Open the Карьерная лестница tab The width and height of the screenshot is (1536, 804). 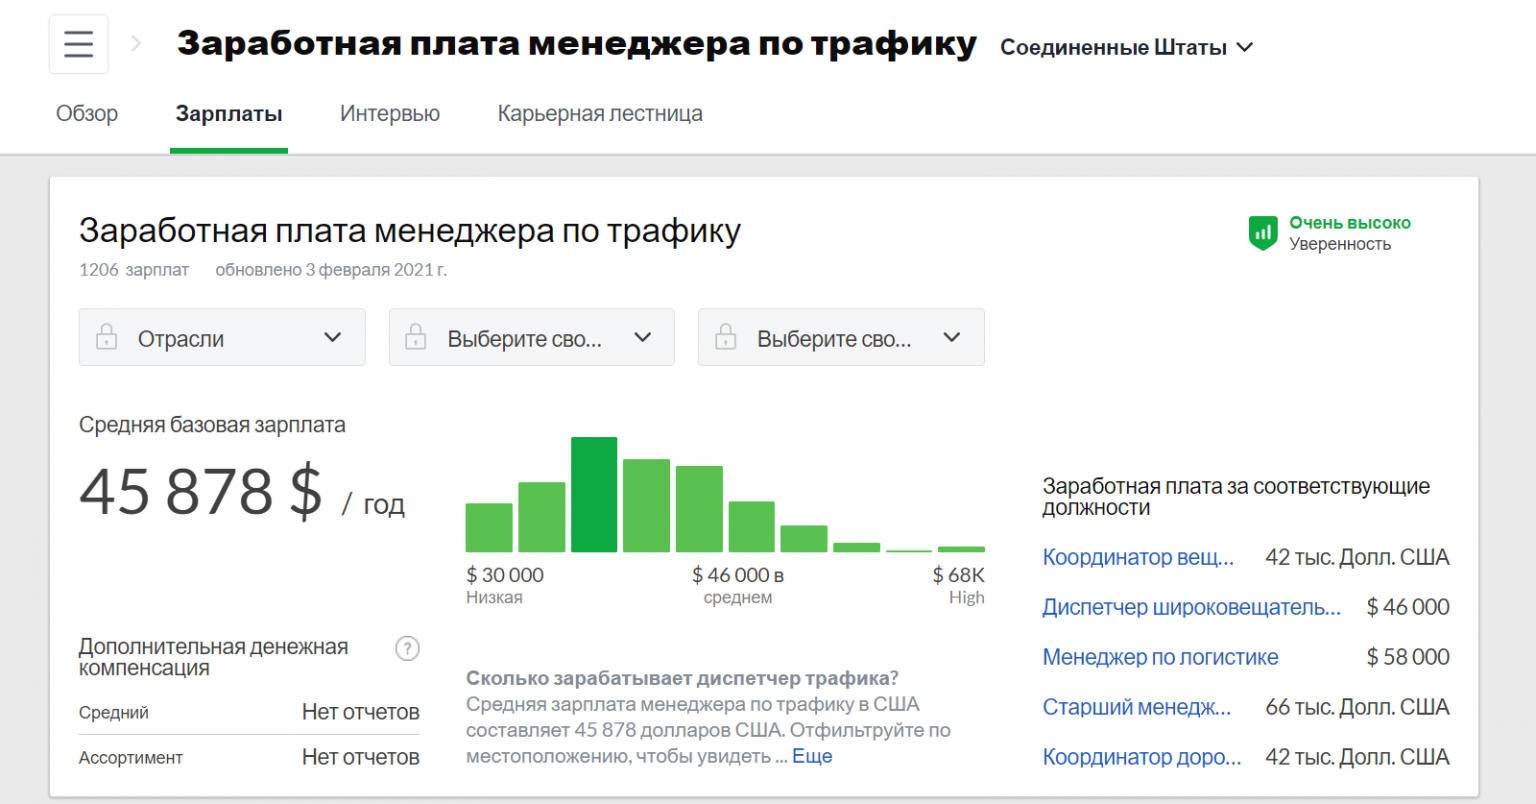coord(600,114)
